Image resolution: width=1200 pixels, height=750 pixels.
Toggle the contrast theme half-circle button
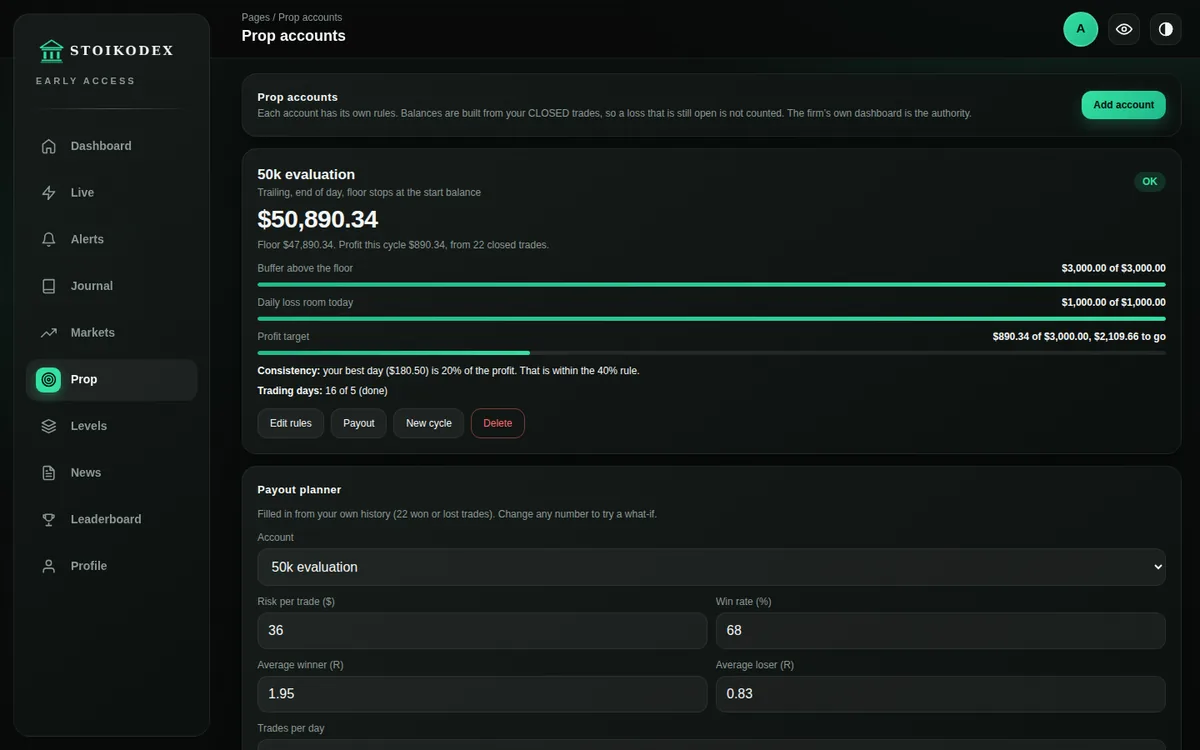[x=1165, y=29]
